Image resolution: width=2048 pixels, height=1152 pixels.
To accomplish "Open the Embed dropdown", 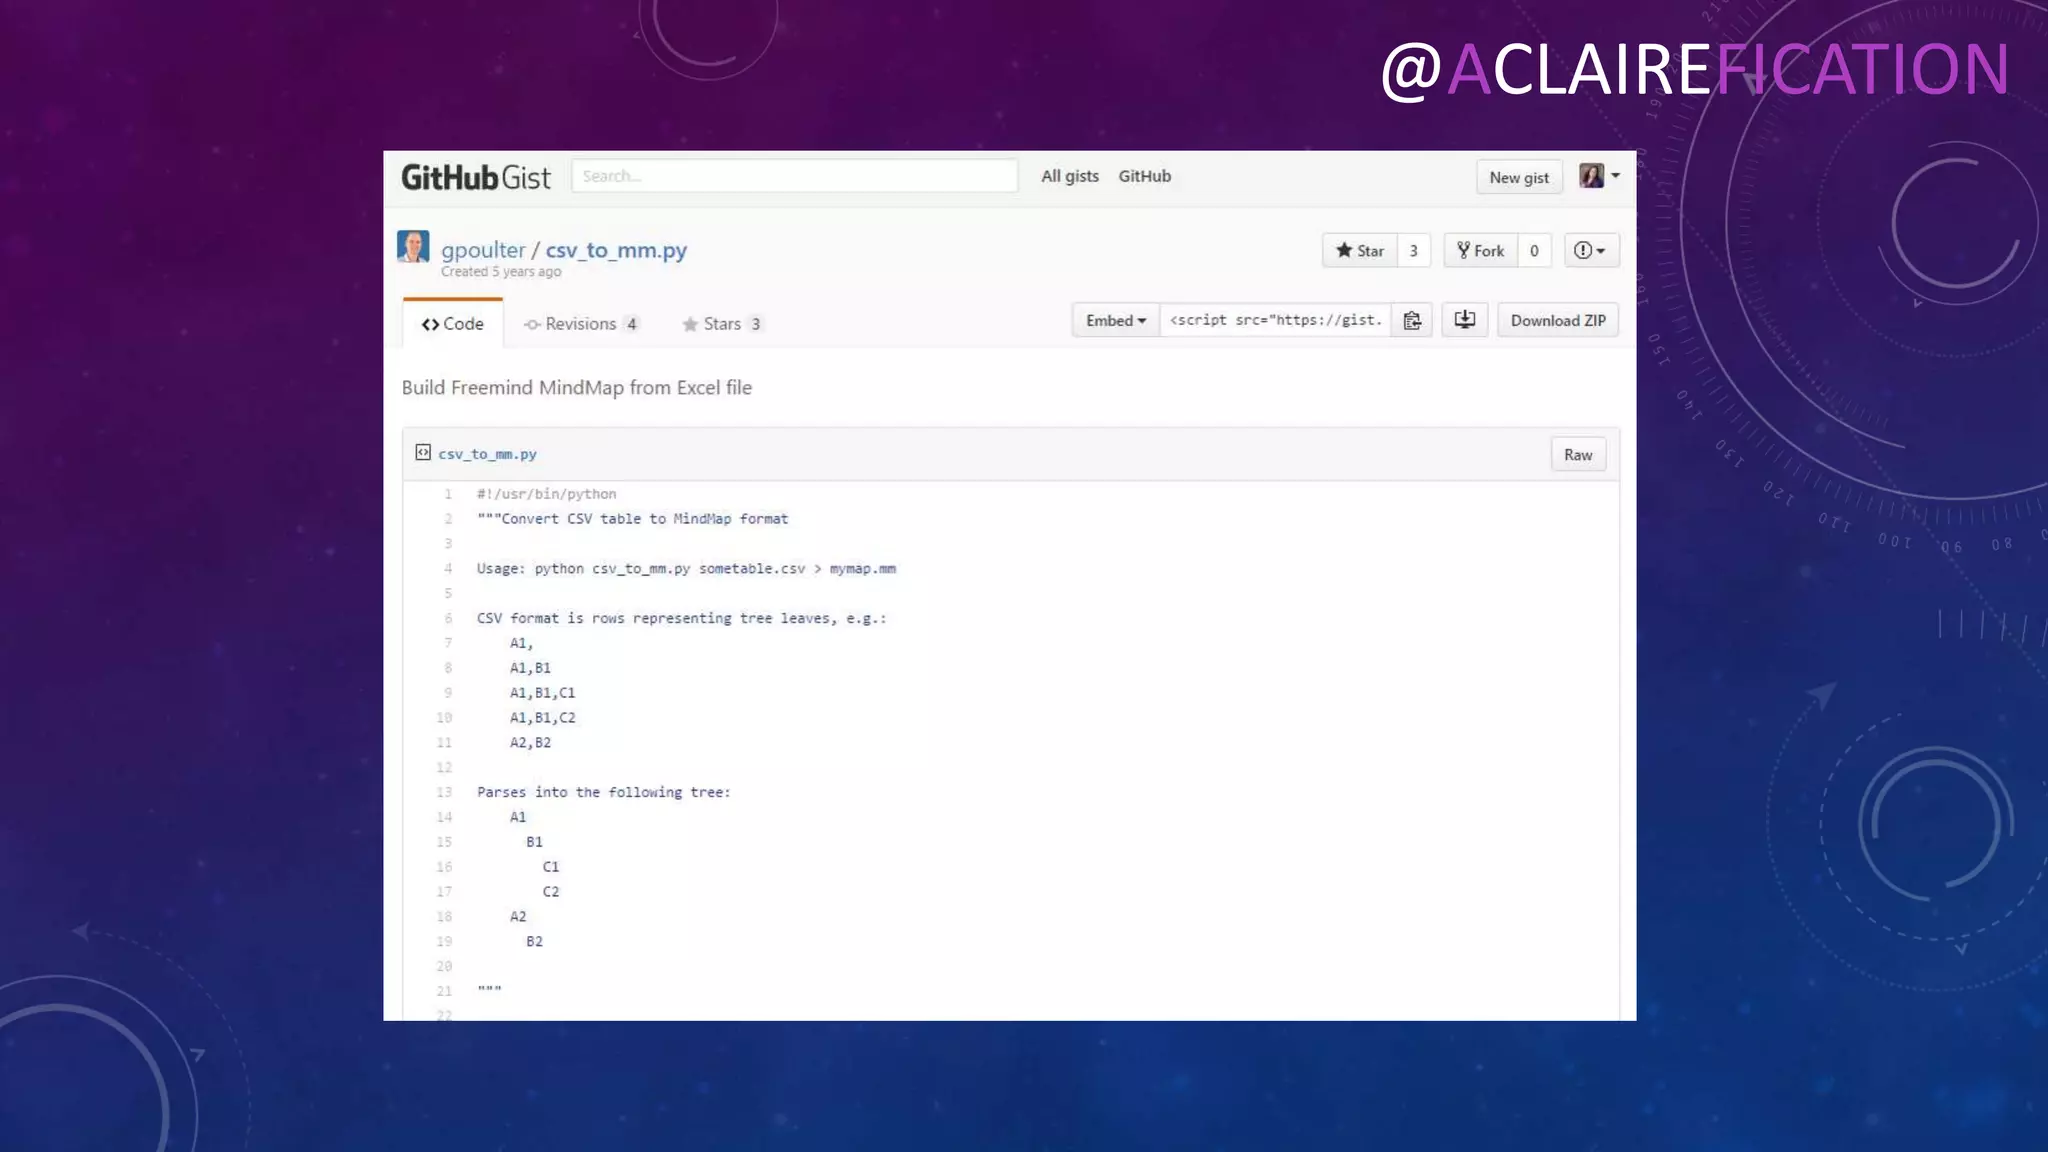I will tap(1115, 321).
